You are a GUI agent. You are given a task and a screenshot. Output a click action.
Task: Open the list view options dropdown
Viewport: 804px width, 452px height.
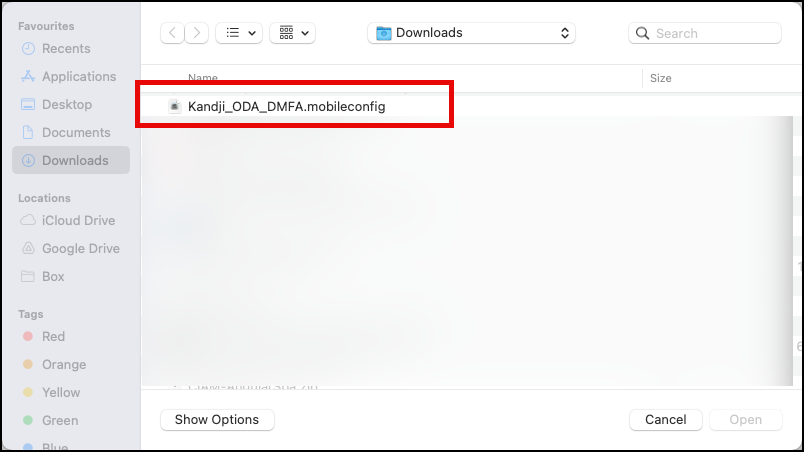pos(239,33)
